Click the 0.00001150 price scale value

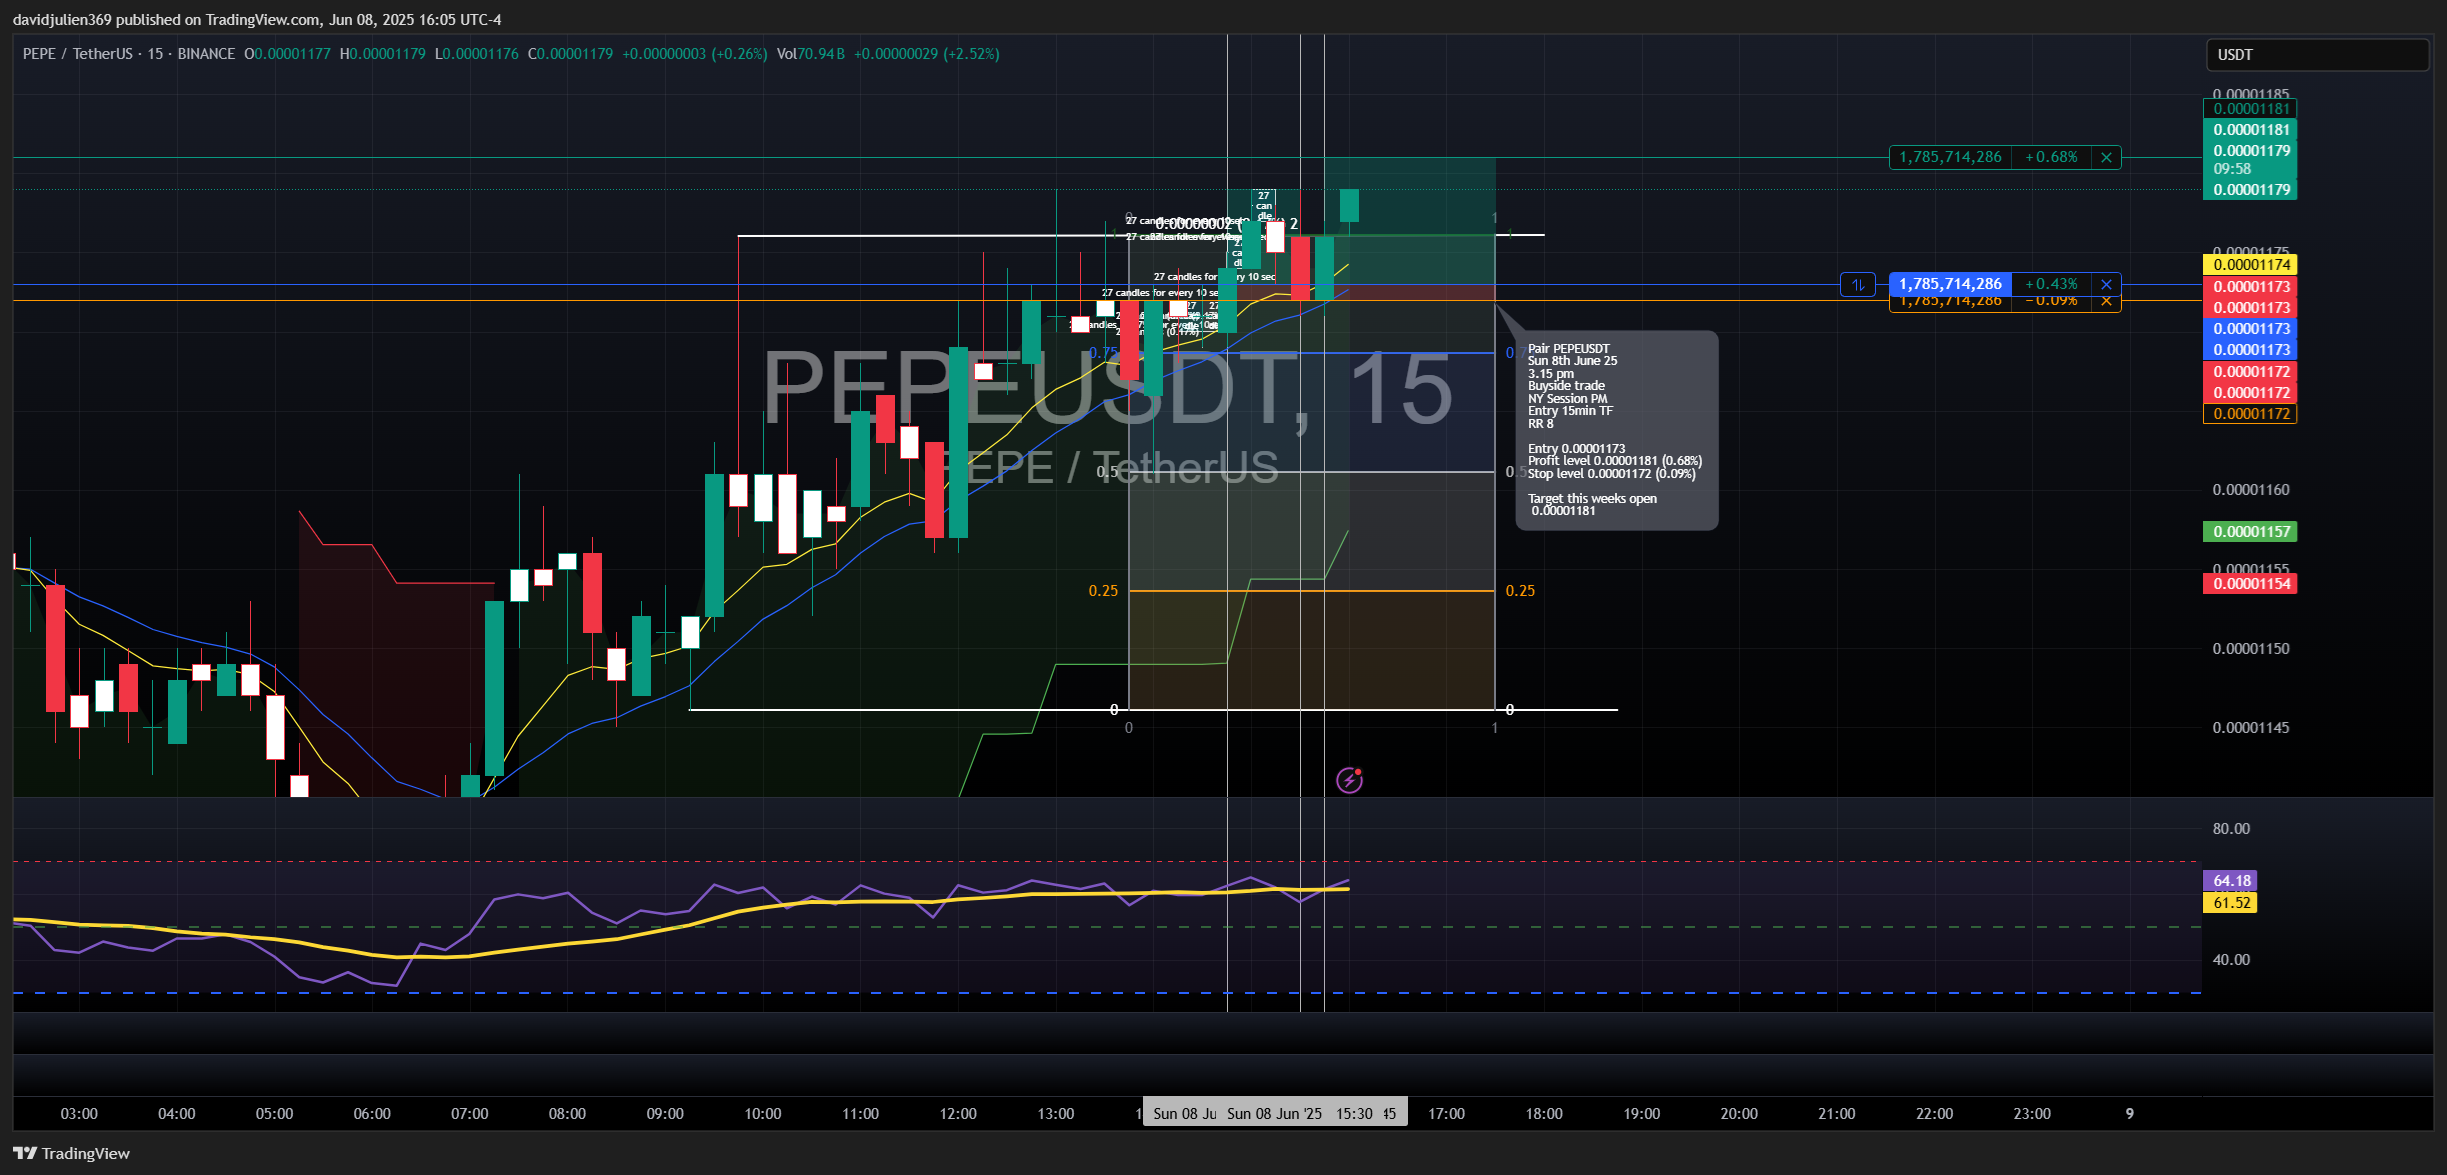2250,649
